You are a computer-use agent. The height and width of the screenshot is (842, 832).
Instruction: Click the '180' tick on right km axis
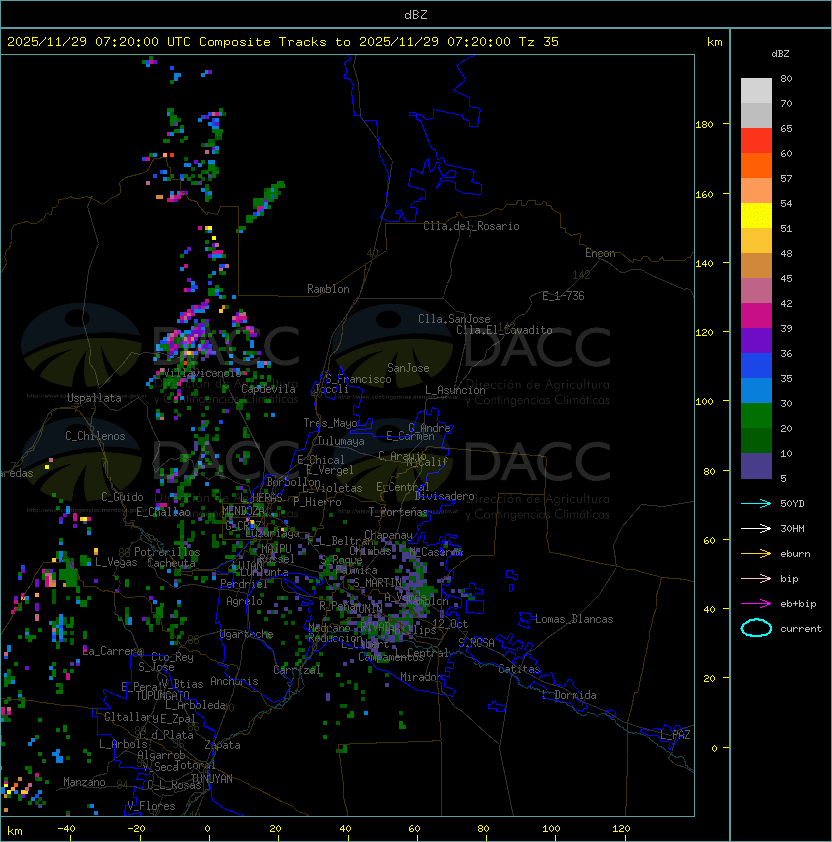tap(704, 125)
